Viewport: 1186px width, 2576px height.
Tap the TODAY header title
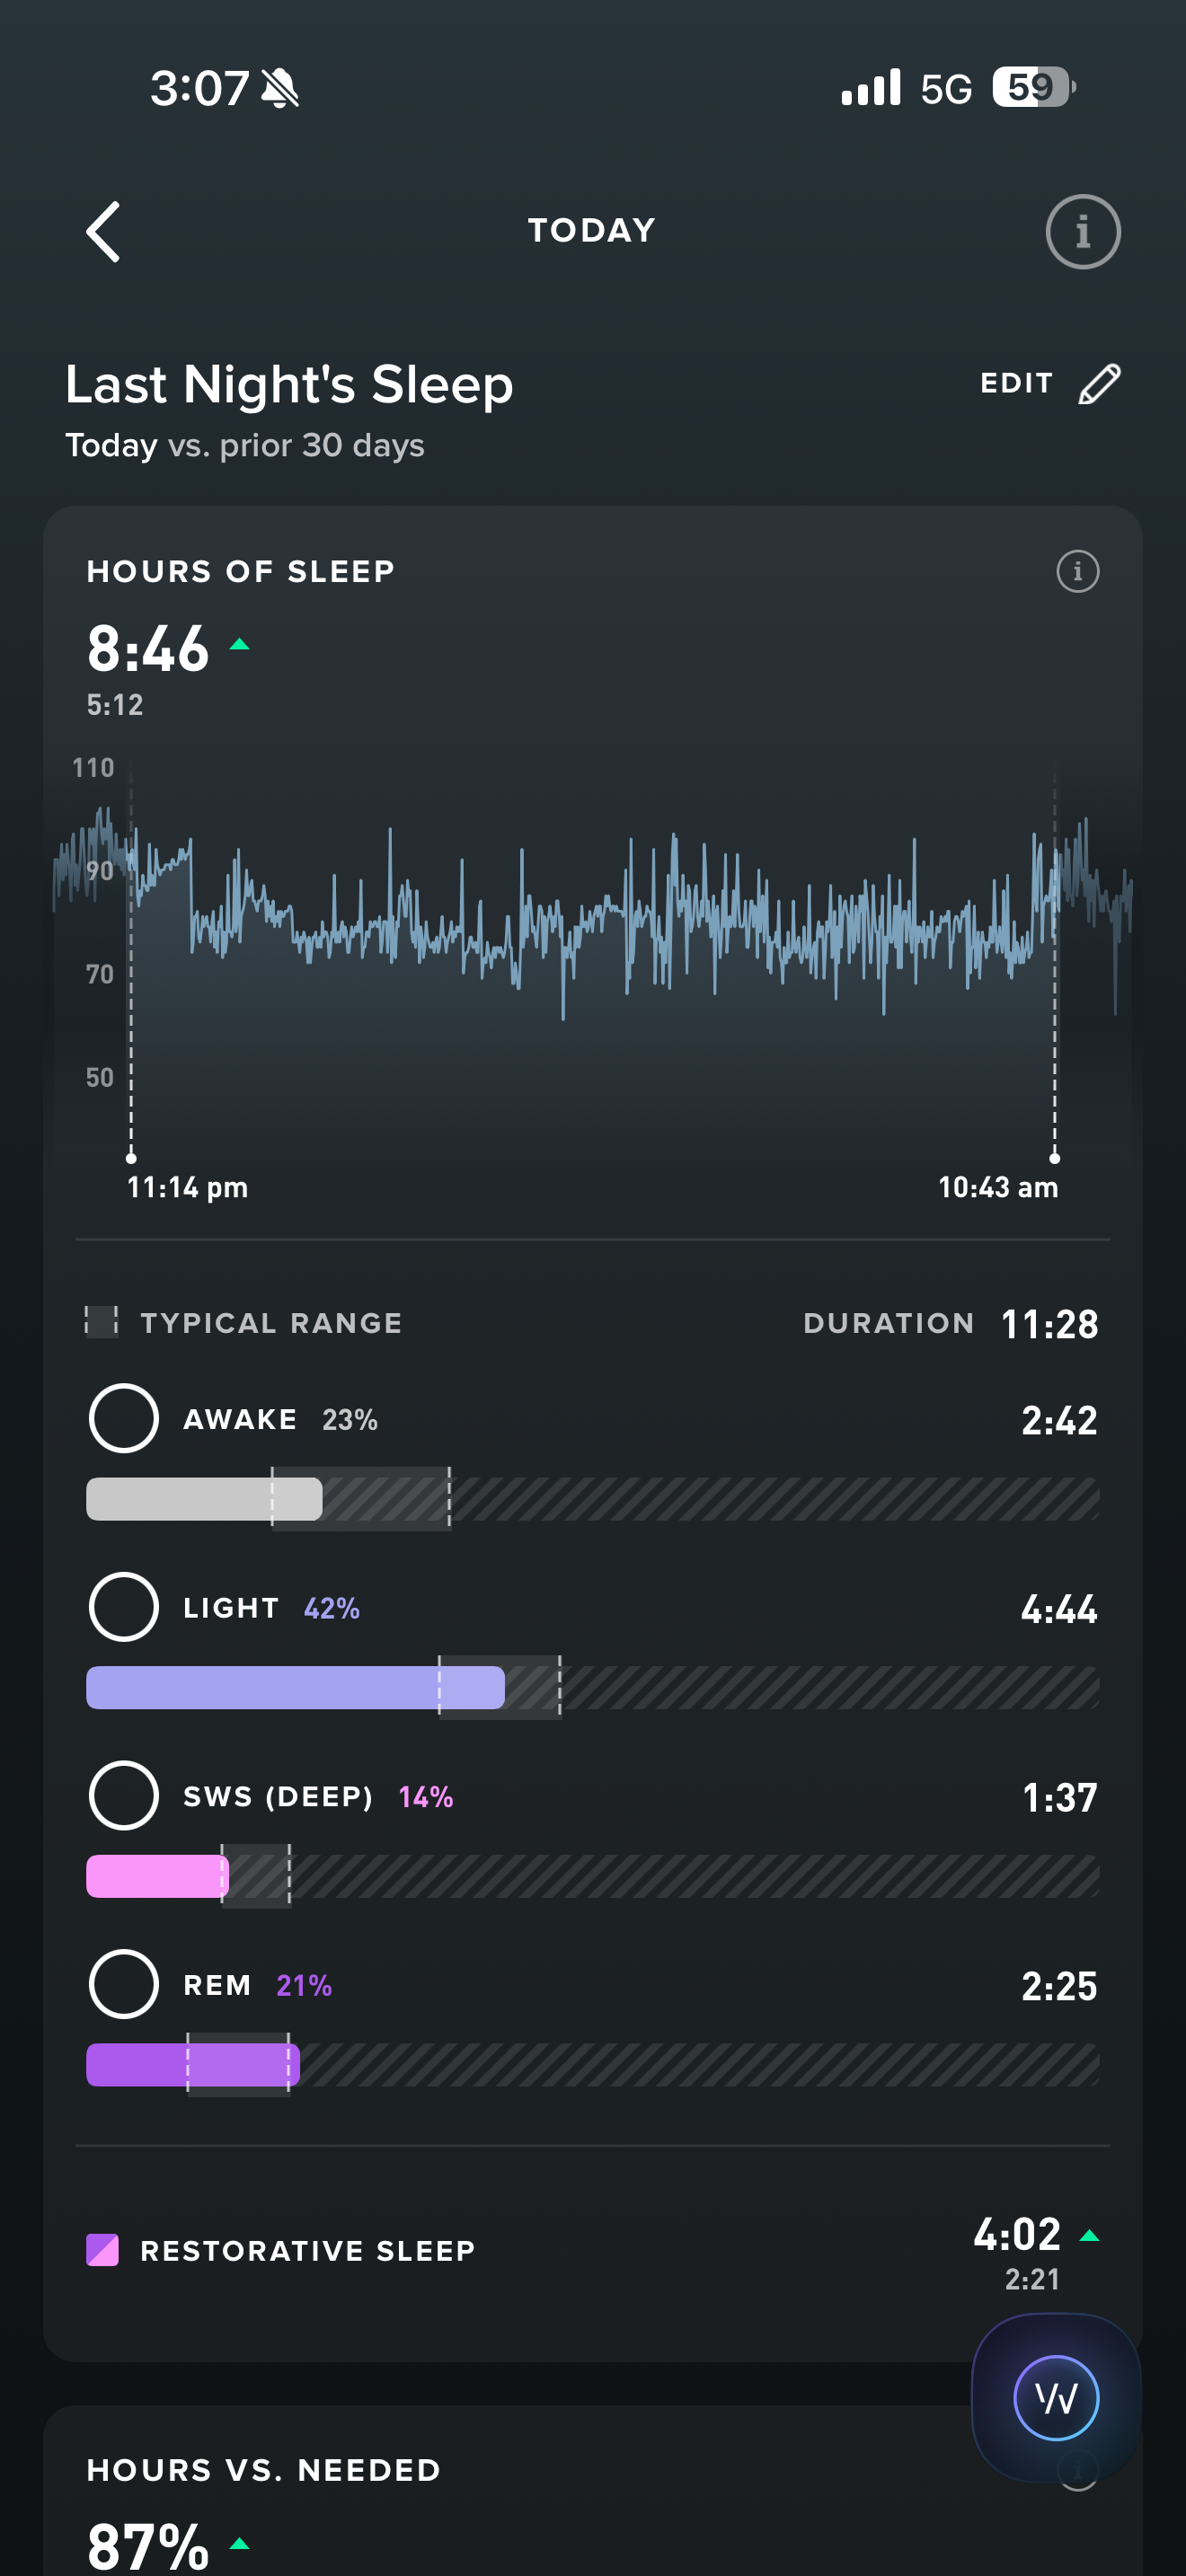tap(592, 230)
